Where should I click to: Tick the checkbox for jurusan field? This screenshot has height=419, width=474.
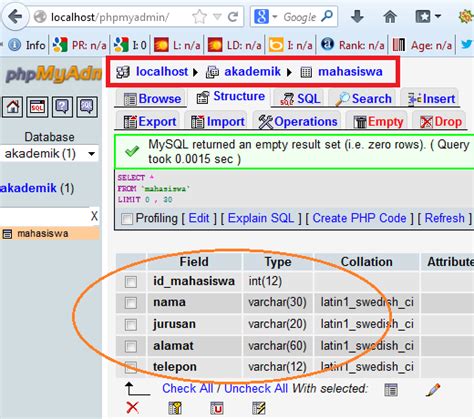tap(131, 324)
